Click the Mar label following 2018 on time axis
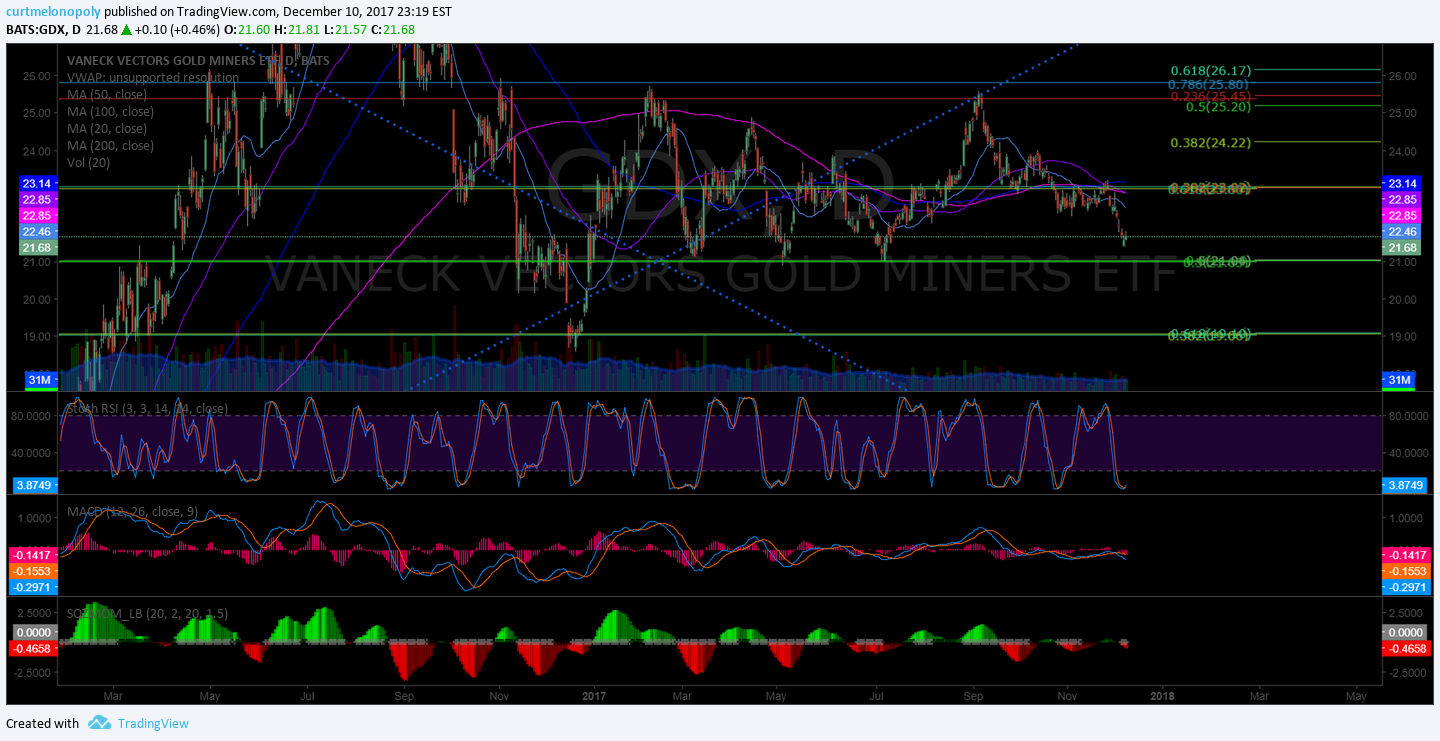This screenshot has height=741, width=1440. pyautogui.click(x=1259, y=694)
